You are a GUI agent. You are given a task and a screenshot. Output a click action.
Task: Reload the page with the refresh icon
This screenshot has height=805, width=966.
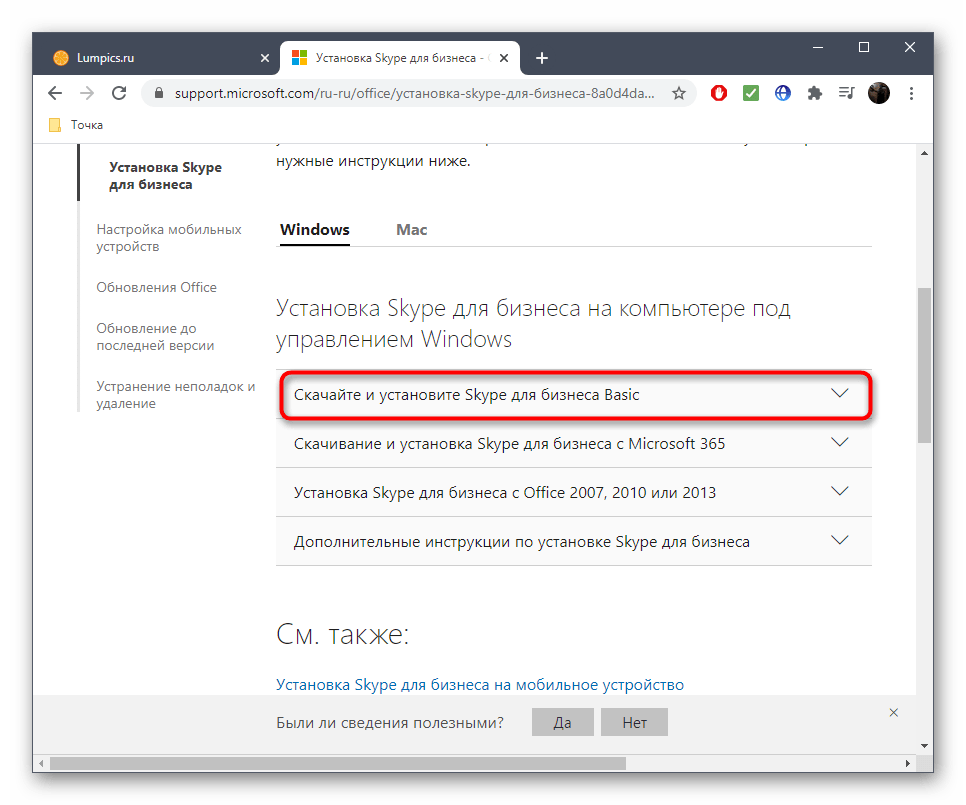pos(119,93)
